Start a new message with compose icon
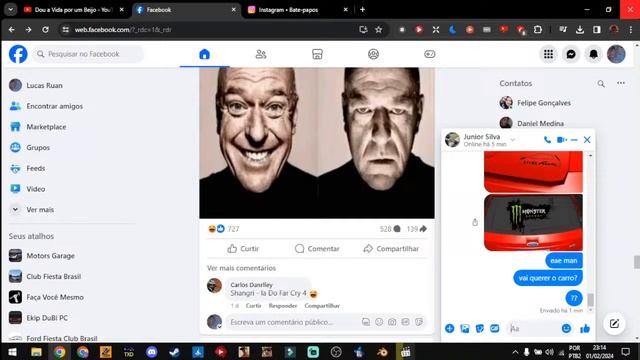Image resolution: width=640 pixels, height=360 pixels. (614, 324)
